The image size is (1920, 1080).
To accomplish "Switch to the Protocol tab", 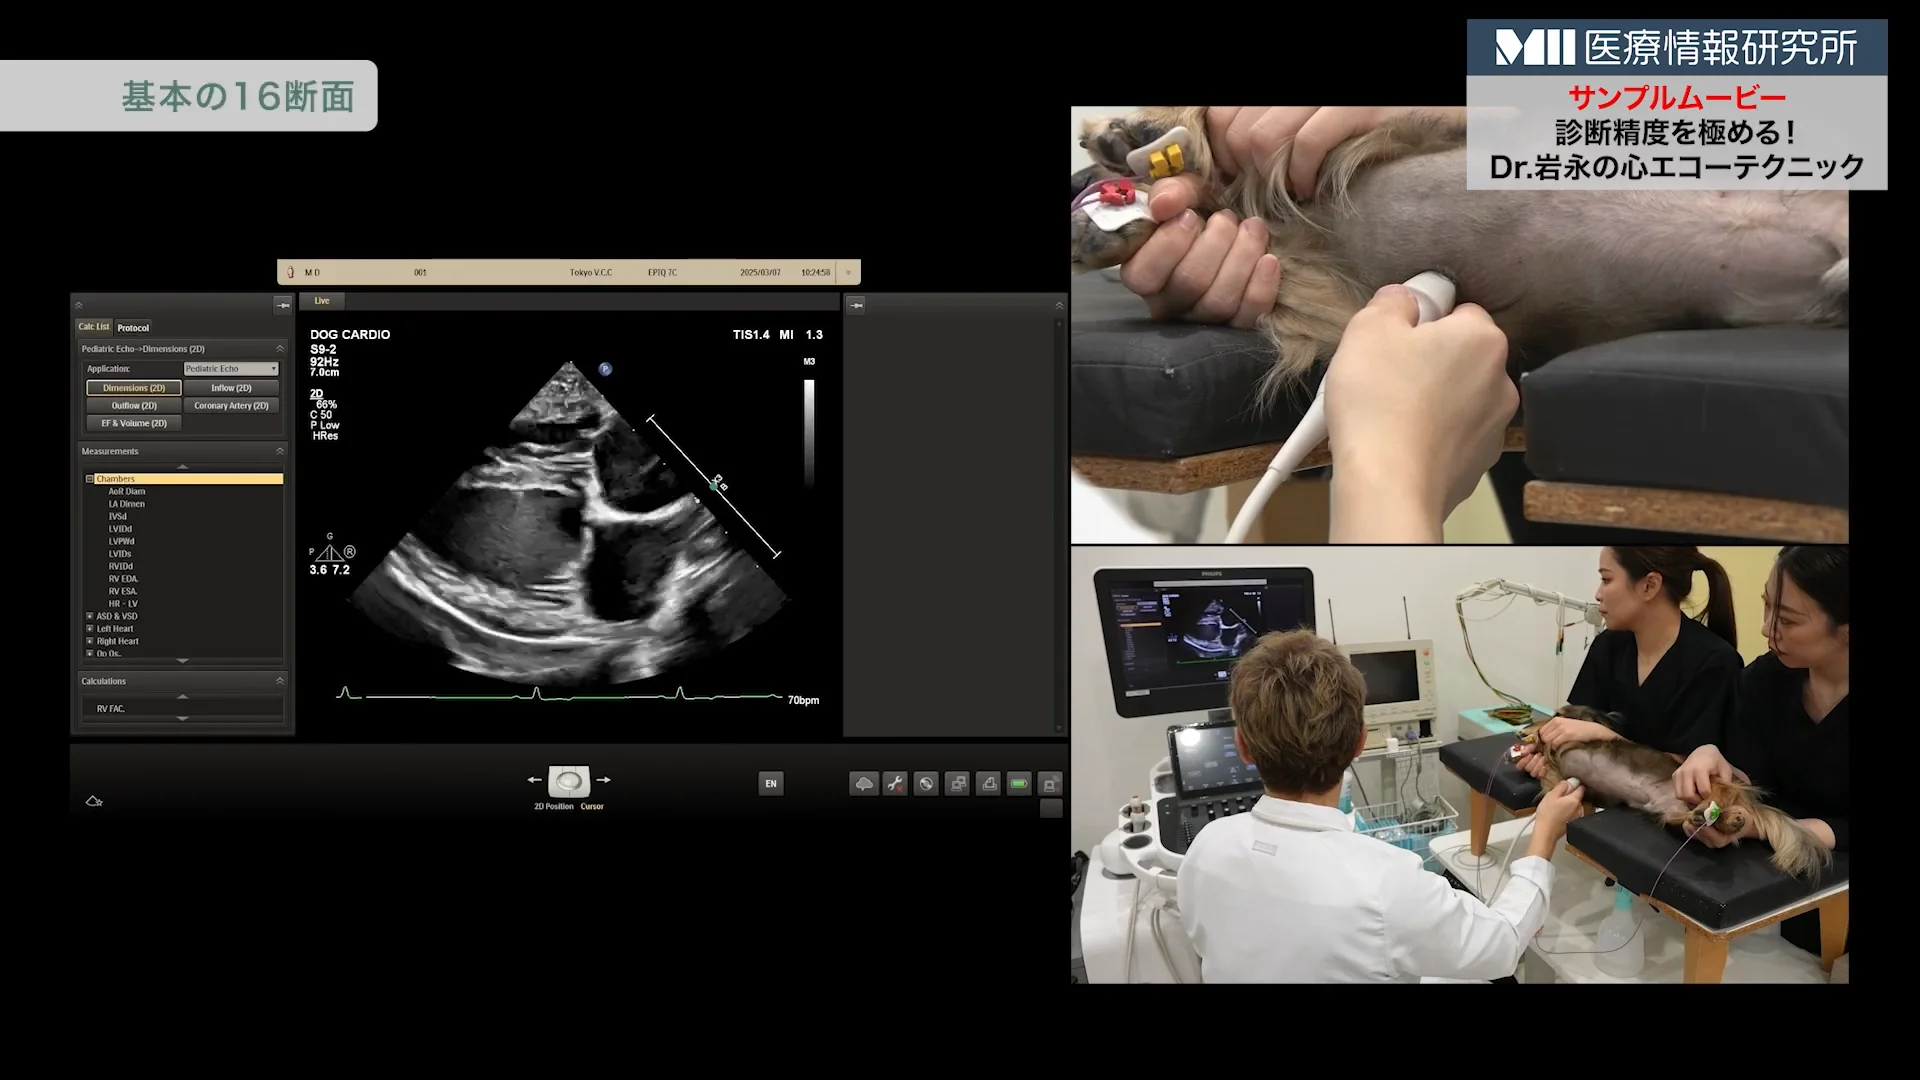I will [x=133, y=328].
